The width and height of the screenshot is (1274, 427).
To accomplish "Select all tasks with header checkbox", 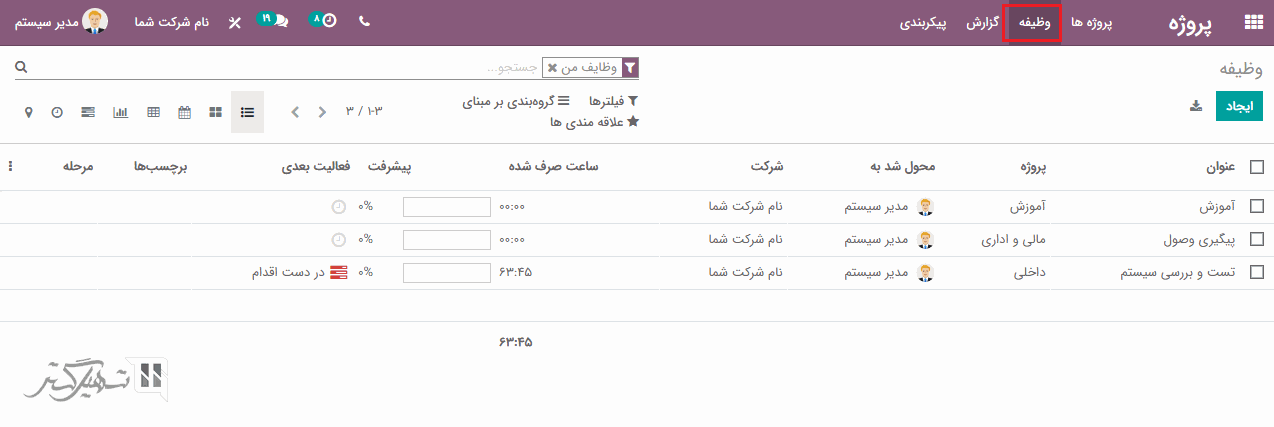I will pyautogui.click(x=1256, y=167).
